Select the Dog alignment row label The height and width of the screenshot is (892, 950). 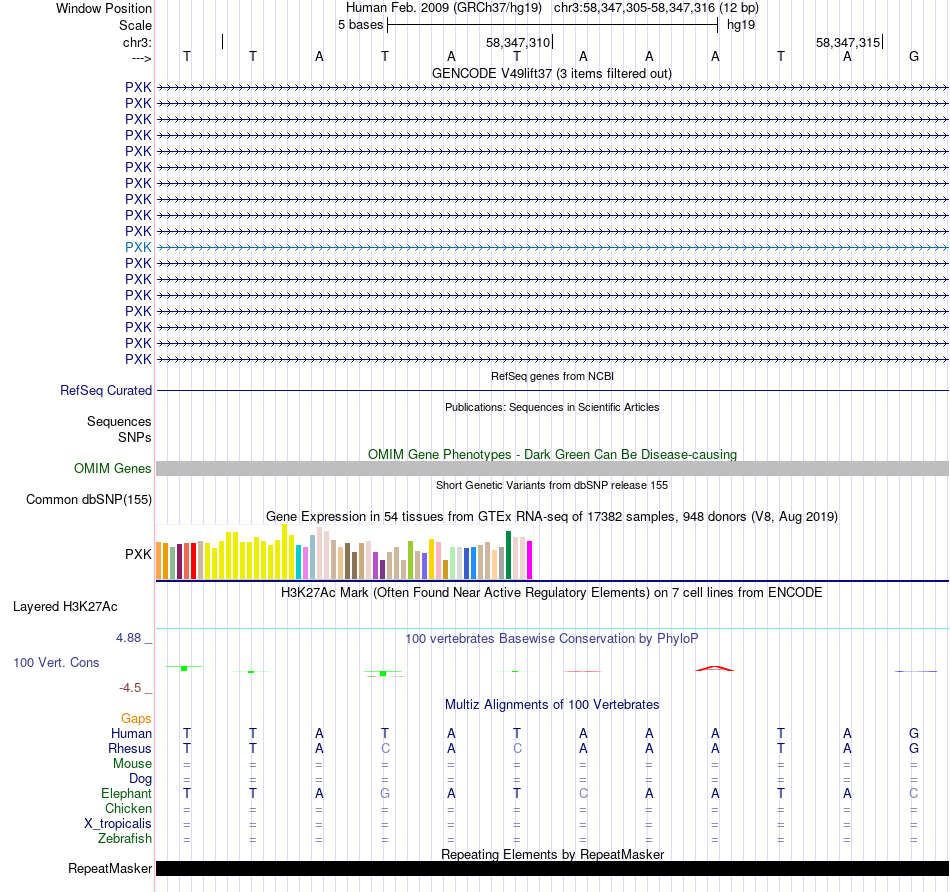click(140, 779)
